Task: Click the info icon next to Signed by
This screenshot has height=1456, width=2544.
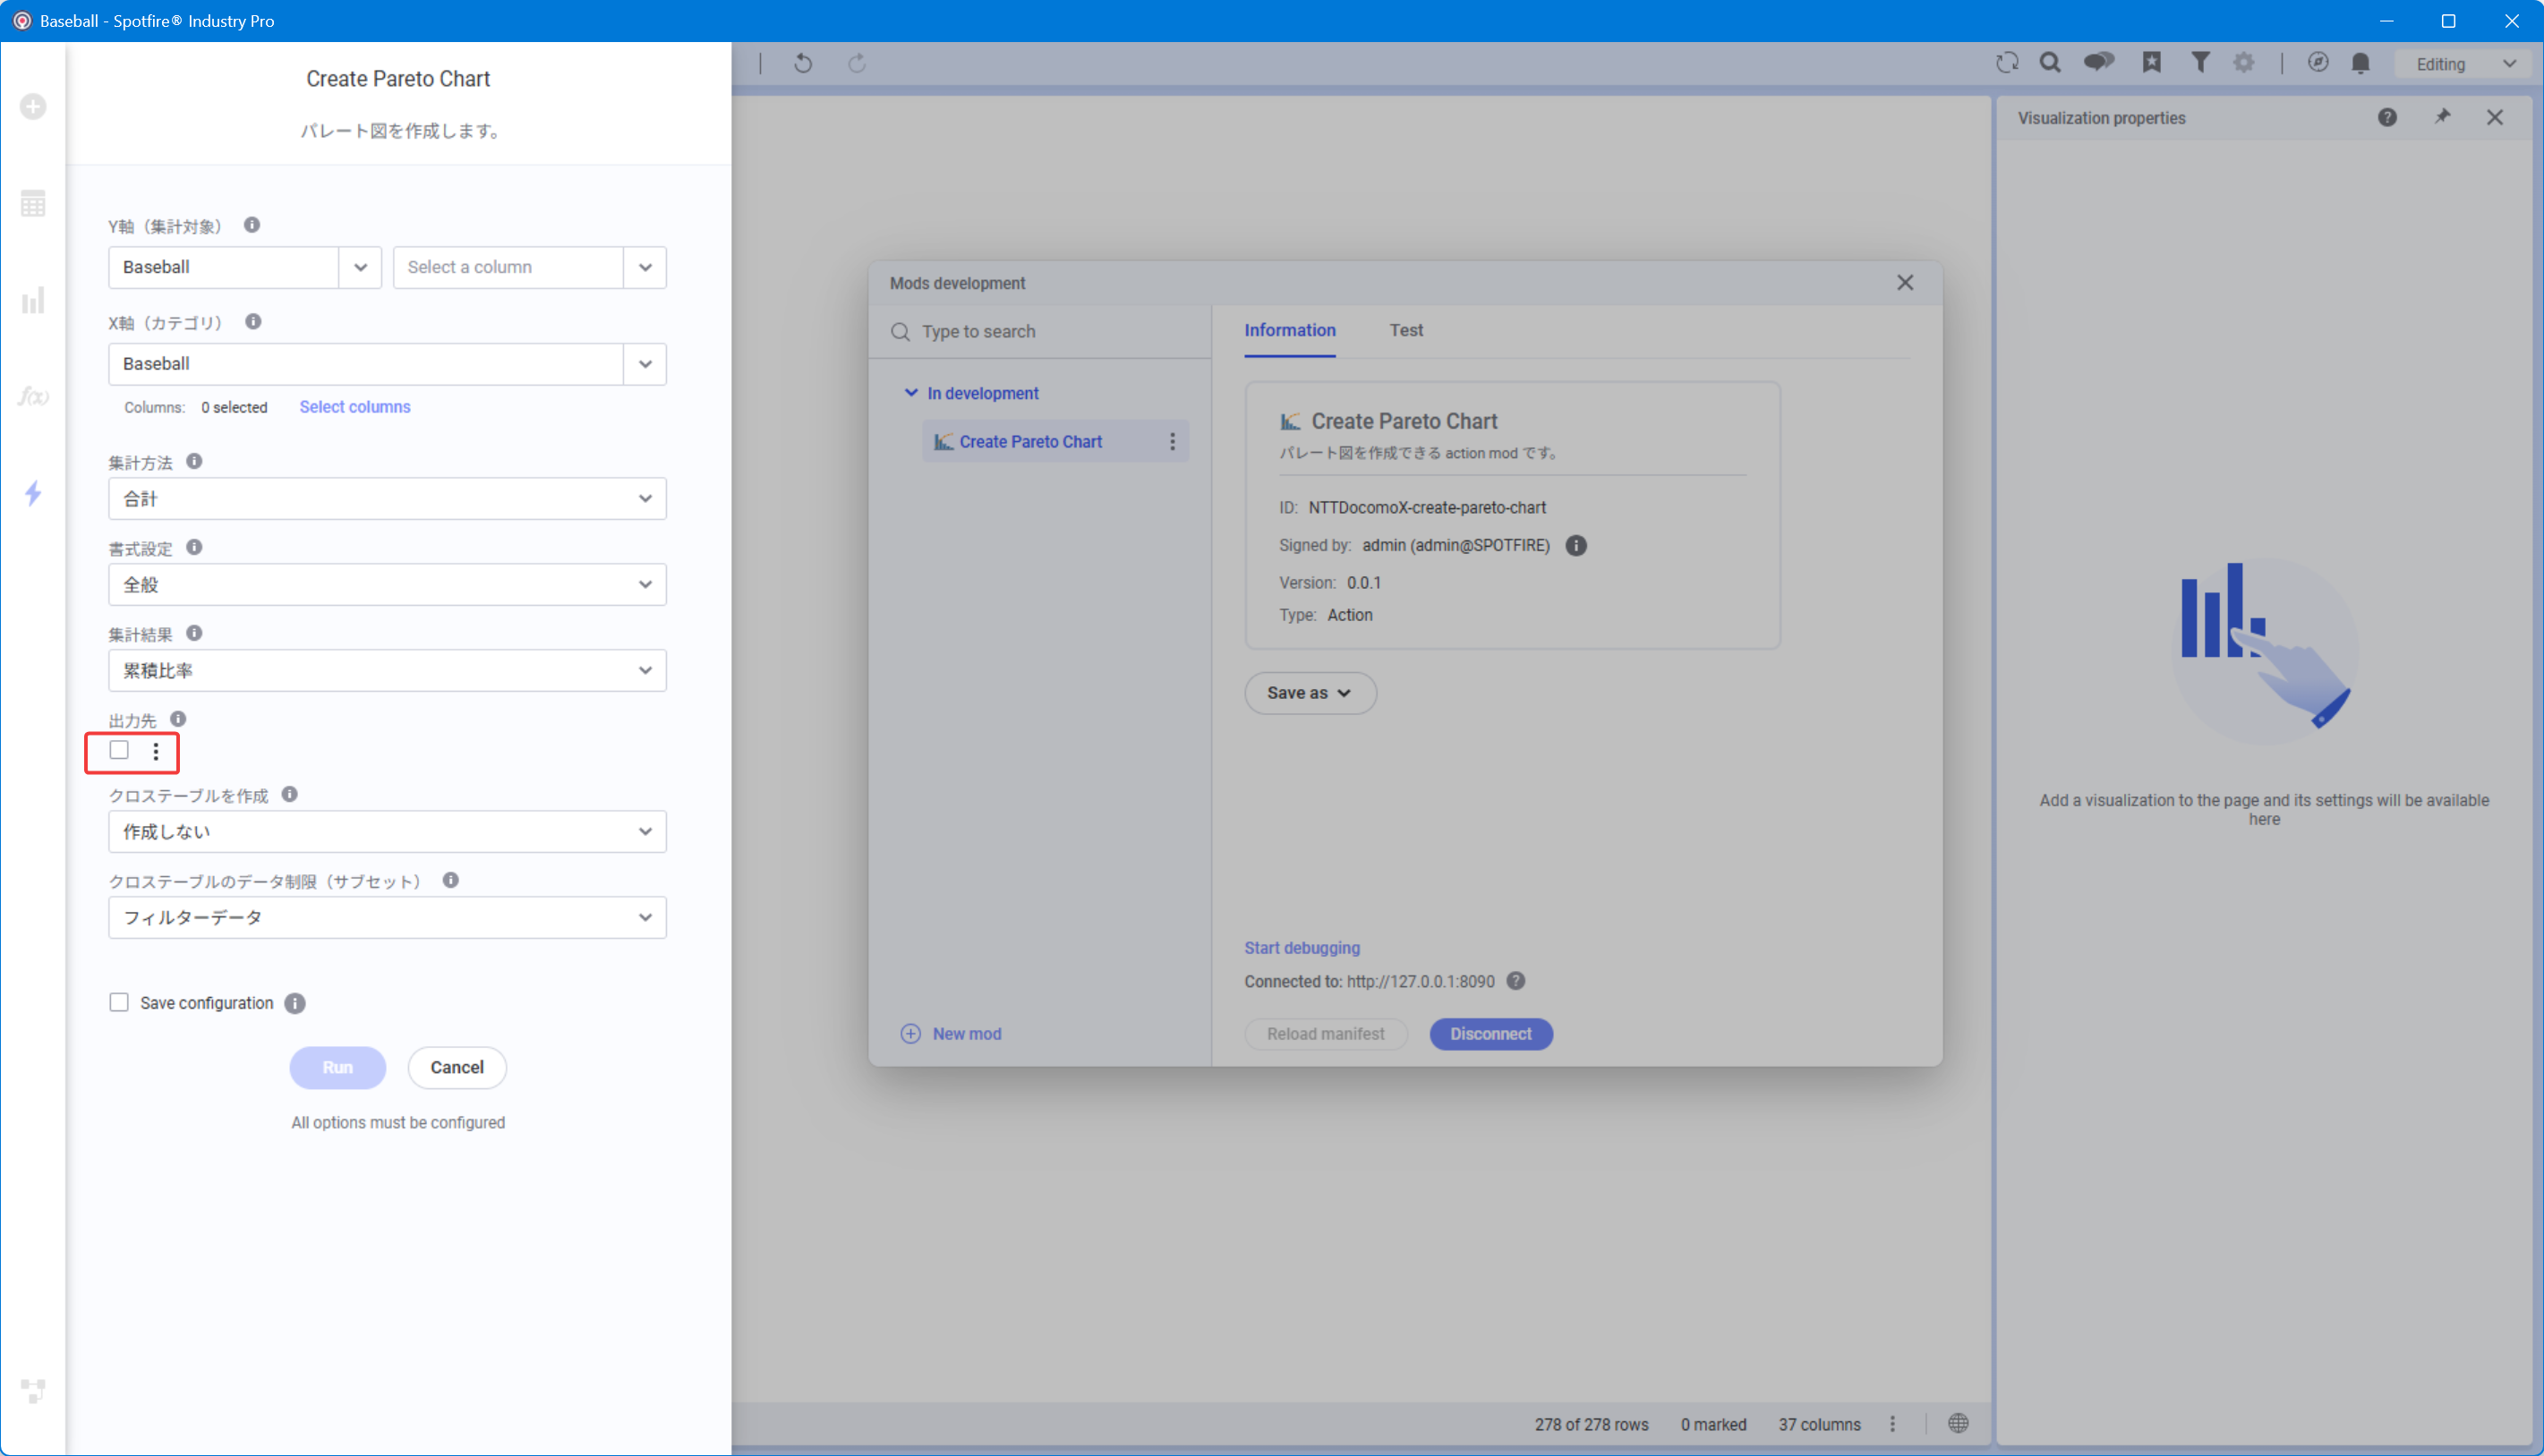Action: 1576,546
